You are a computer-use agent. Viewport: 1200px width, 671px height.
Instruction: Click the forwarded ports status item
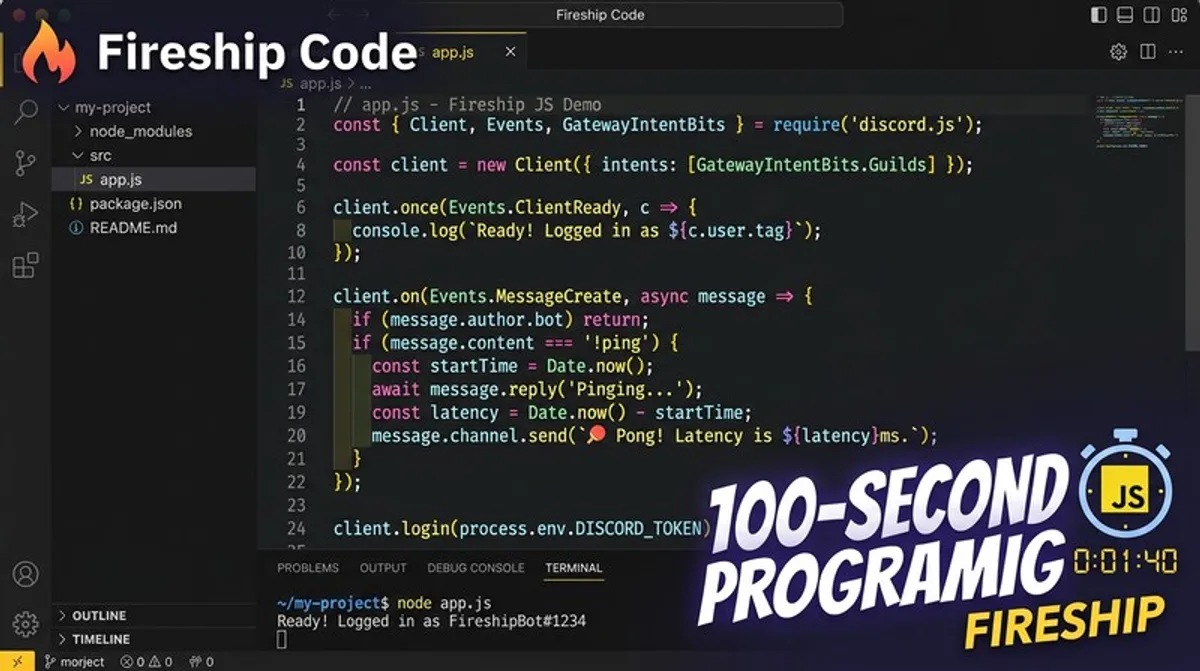200,661
